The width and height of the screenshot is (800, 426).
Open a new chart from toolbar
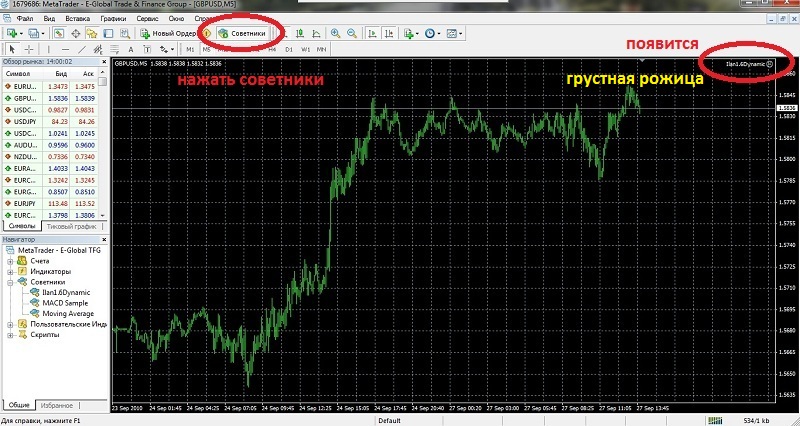[x=12, y=33]
